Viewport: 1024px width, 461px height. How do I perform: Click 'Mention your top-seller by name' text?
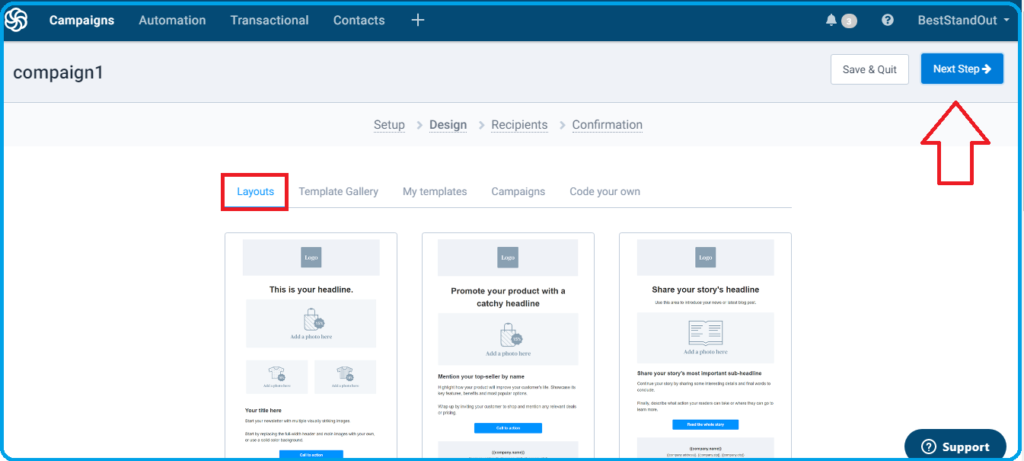[481, 377]
